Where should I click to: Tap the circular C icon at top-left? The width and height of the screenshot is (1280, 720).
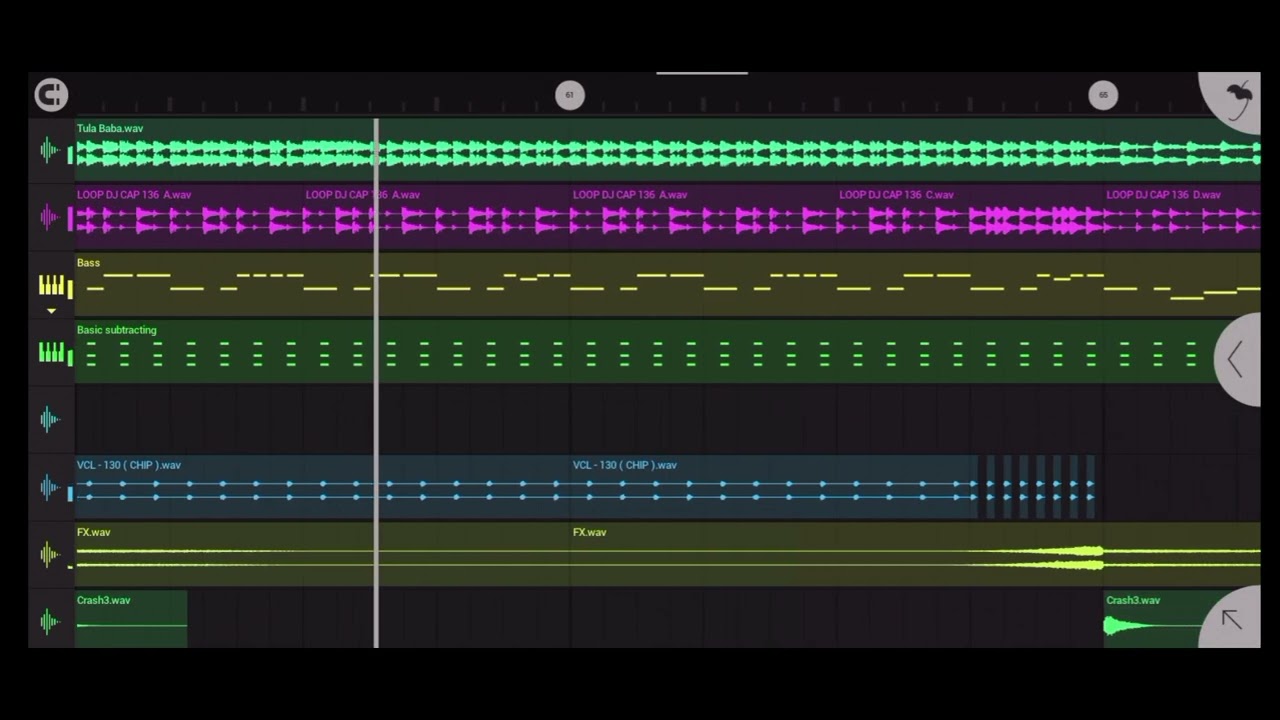[x=51, y=95]
